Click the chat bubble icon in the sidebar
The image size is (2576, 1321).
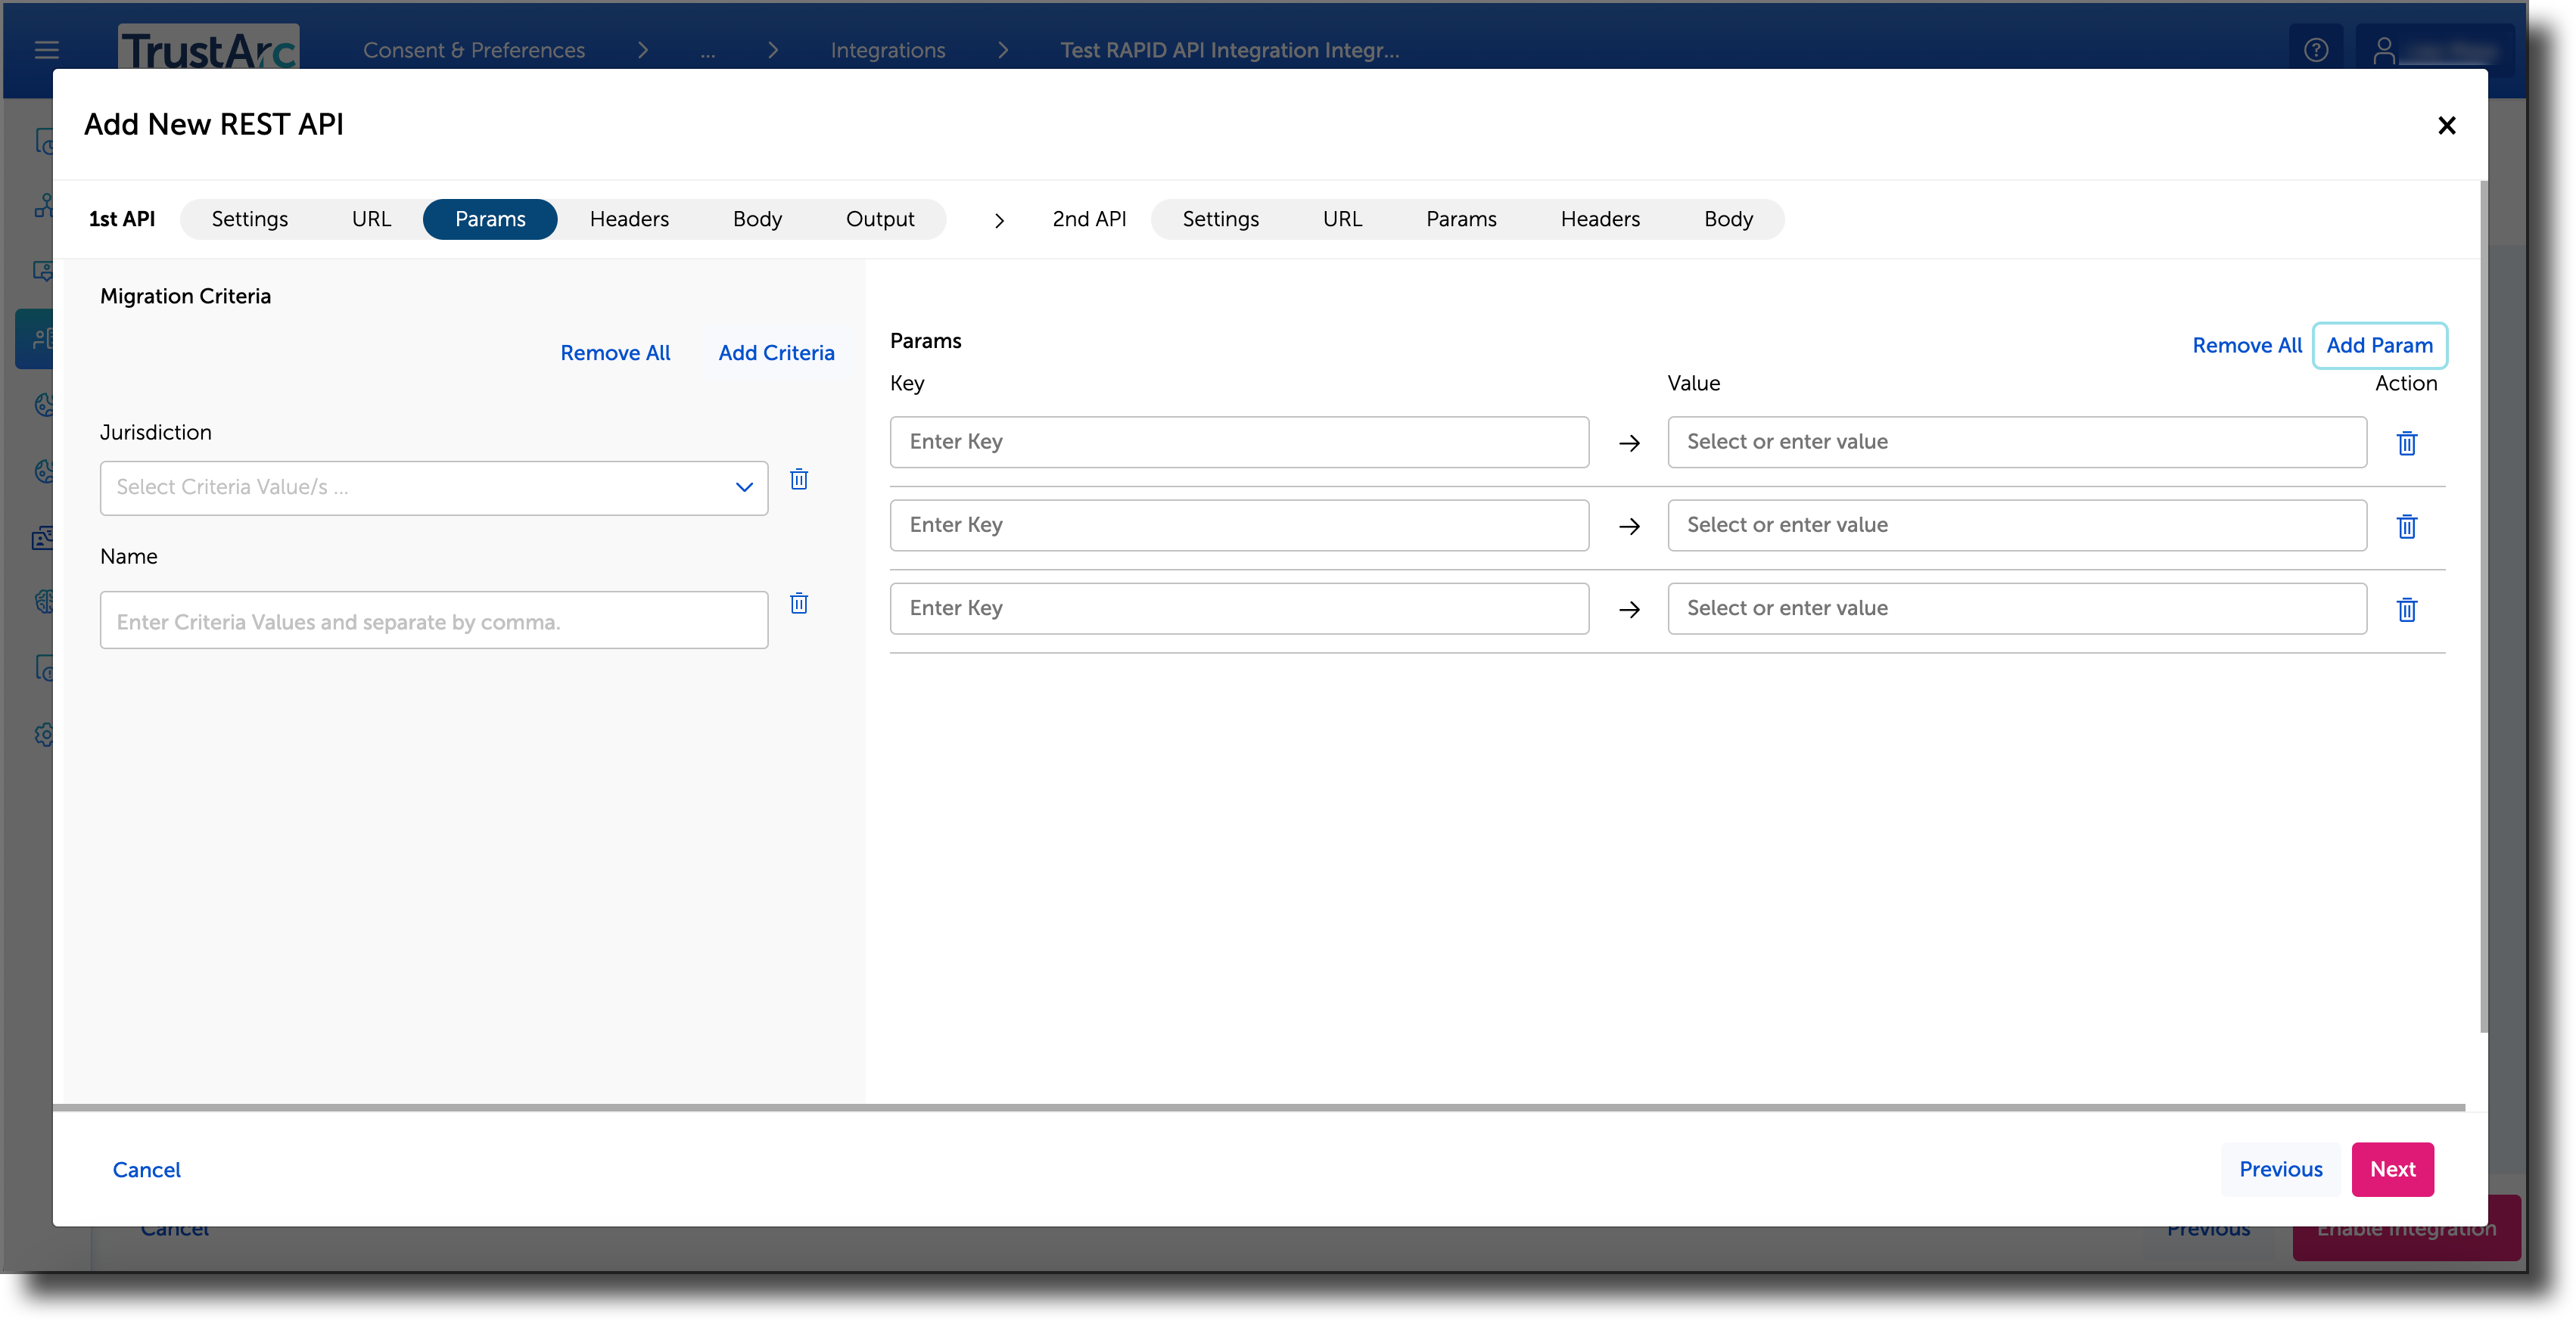coord(45,270)
